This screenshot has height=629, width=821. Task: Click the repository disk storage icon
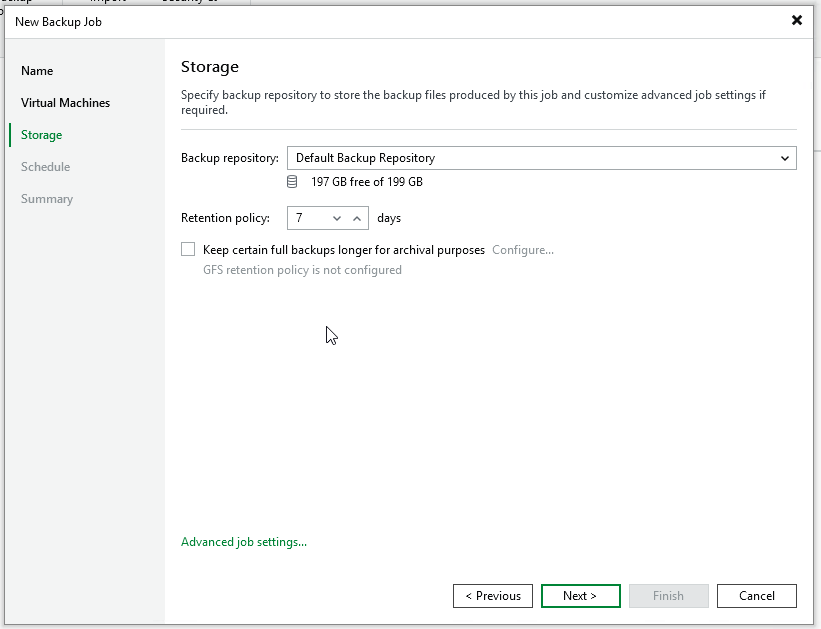point(292,182)
